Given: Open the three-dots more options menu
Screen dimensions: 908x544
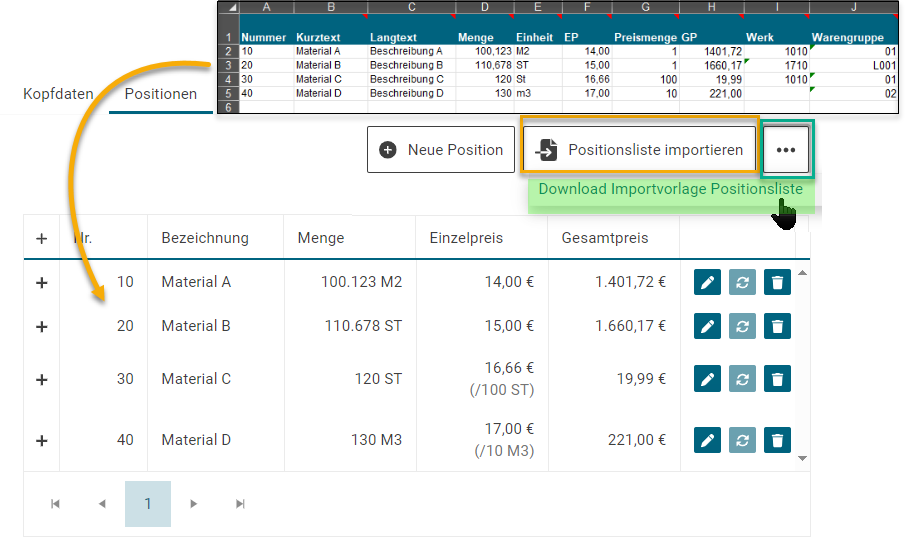Looking at the screenshot, I should click(x=786, y=150).
